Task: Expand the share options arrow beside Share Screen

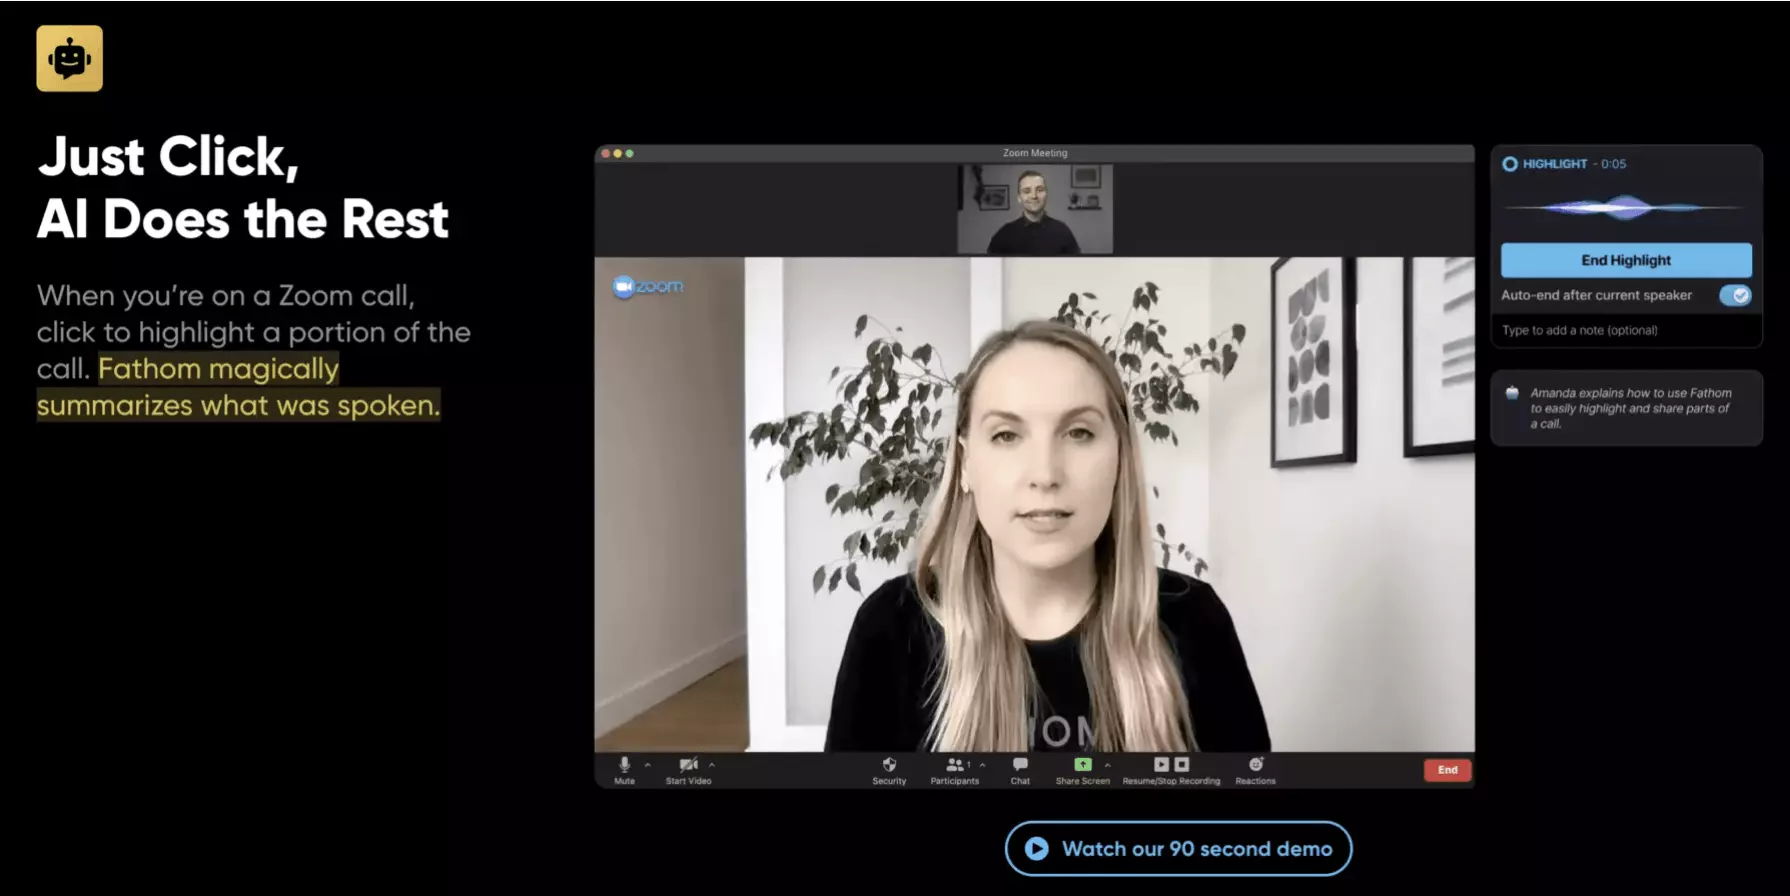Action: tap(1107, 765)
